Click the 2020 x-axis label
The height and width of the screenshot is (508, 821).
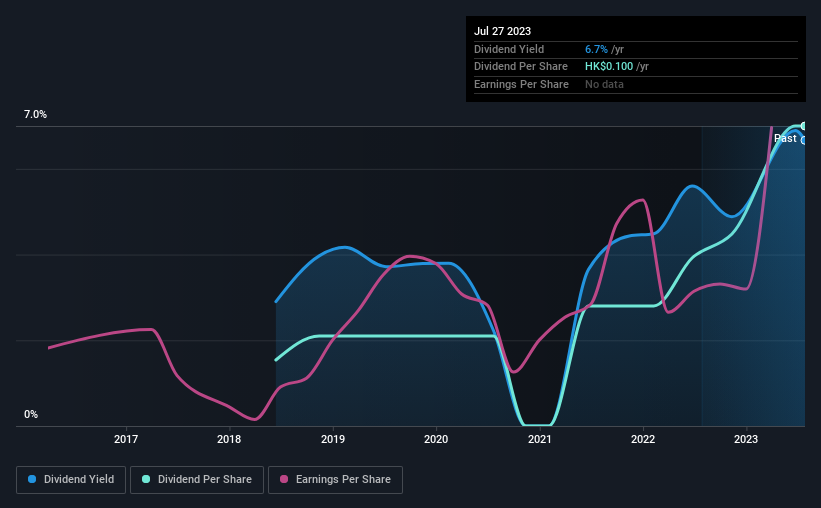pos(436,439)
